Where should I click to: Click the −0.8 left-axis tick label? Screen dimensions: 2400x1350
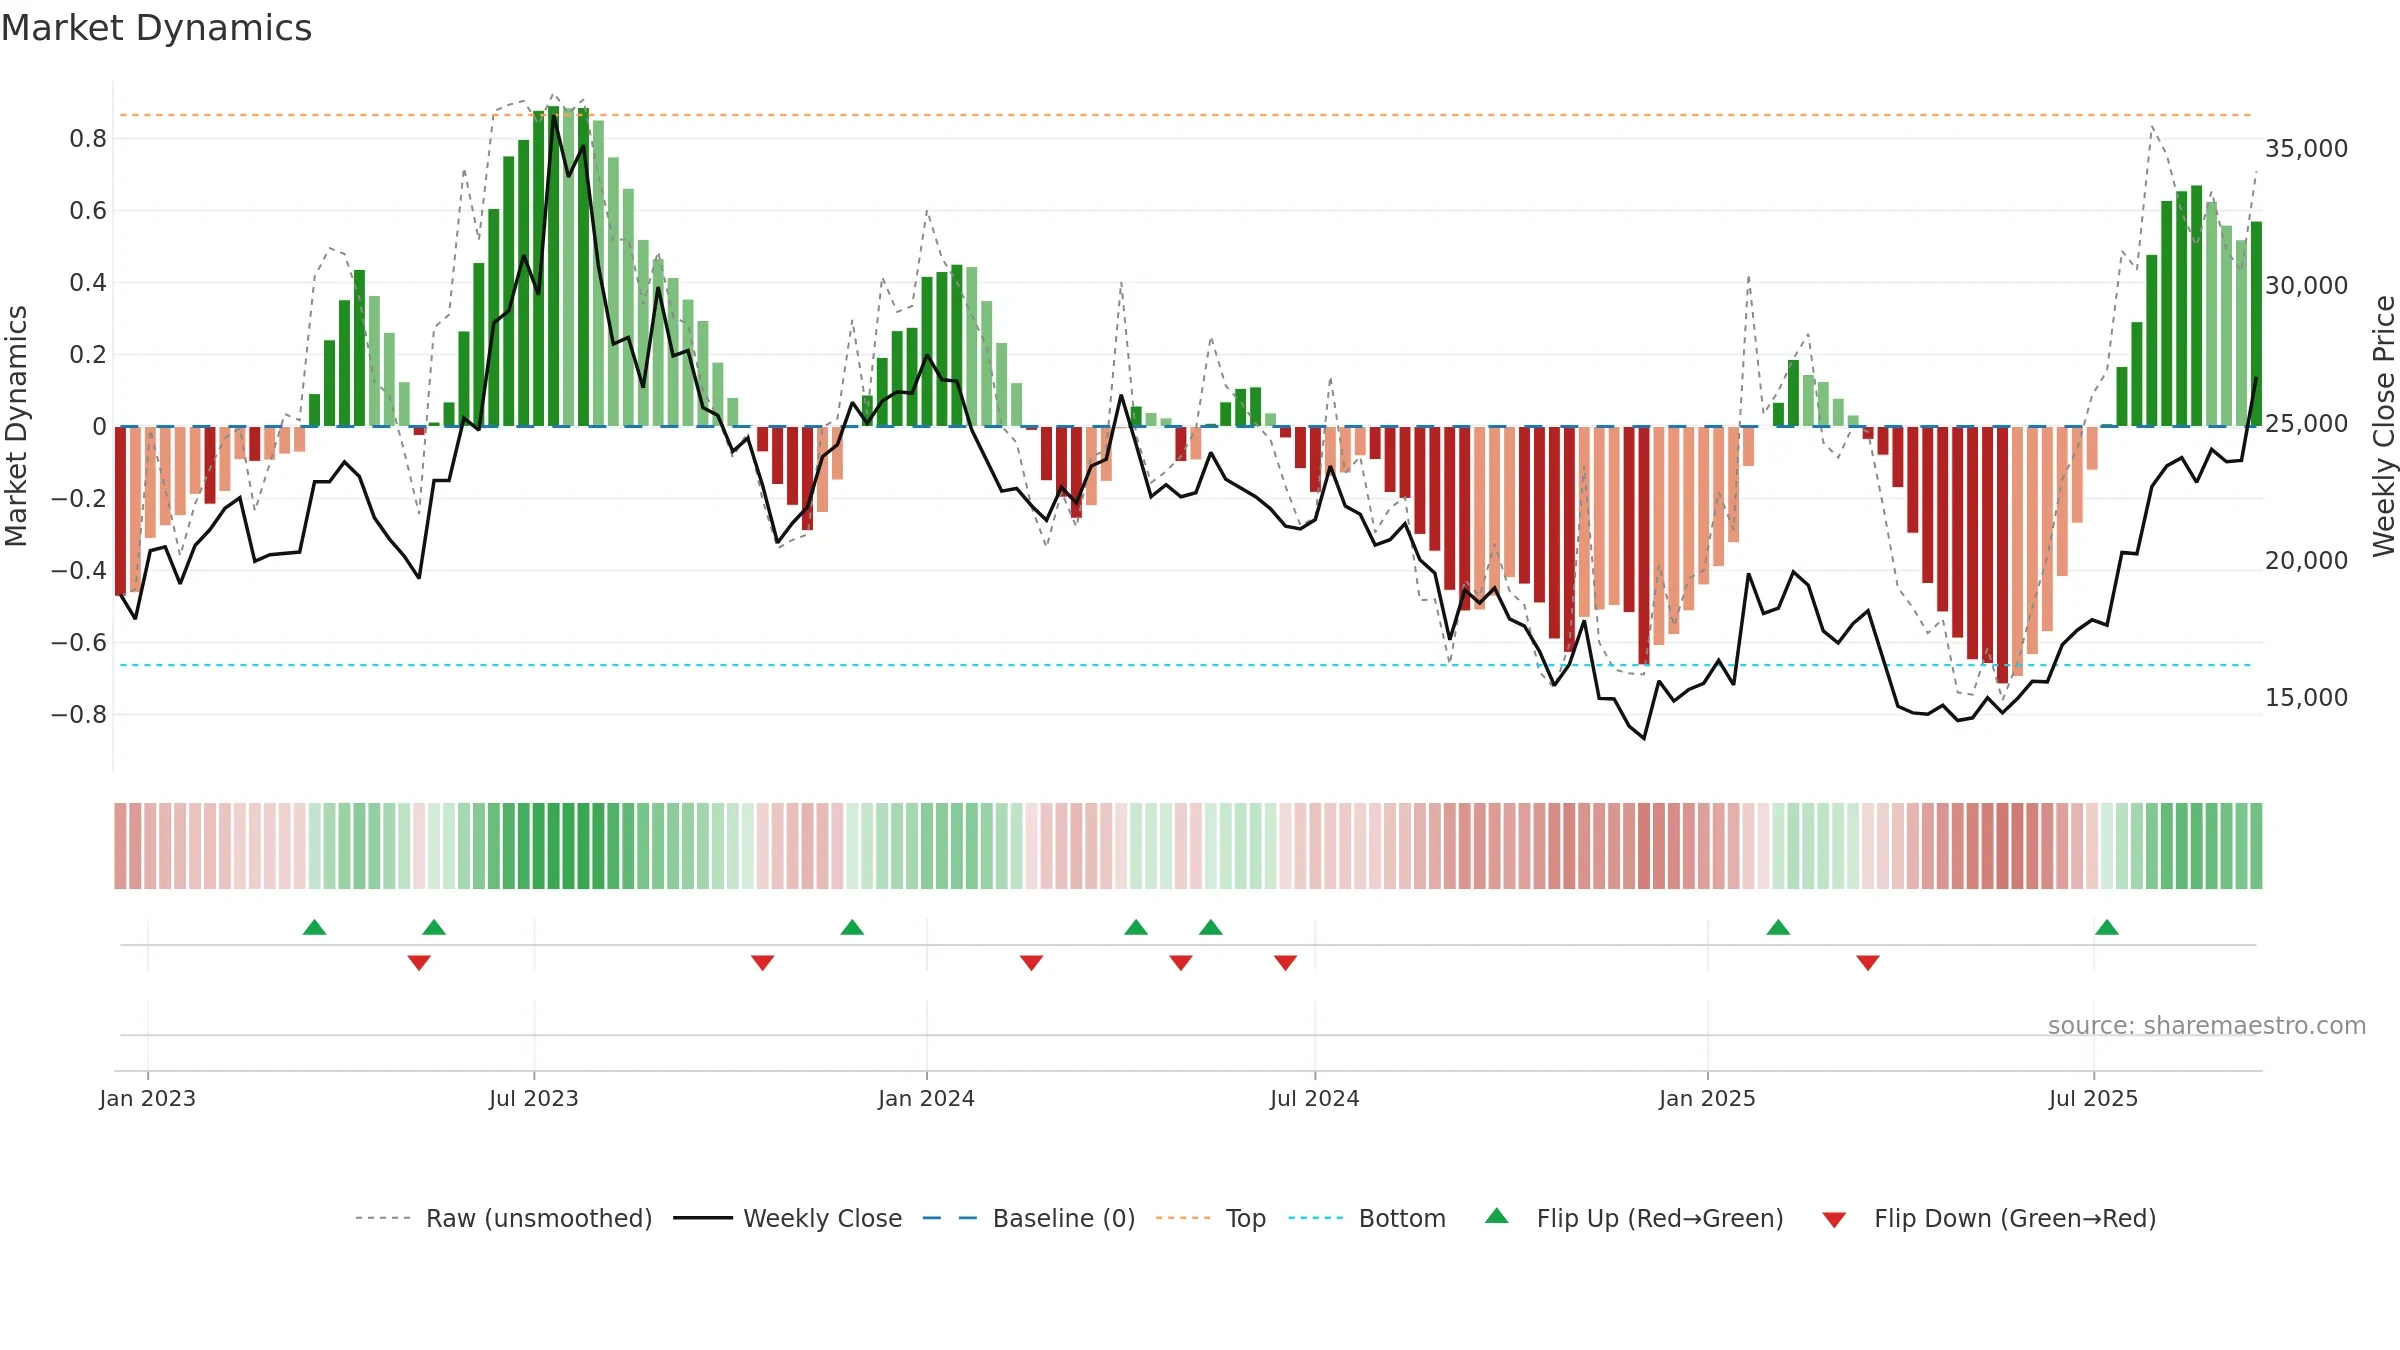79,714
